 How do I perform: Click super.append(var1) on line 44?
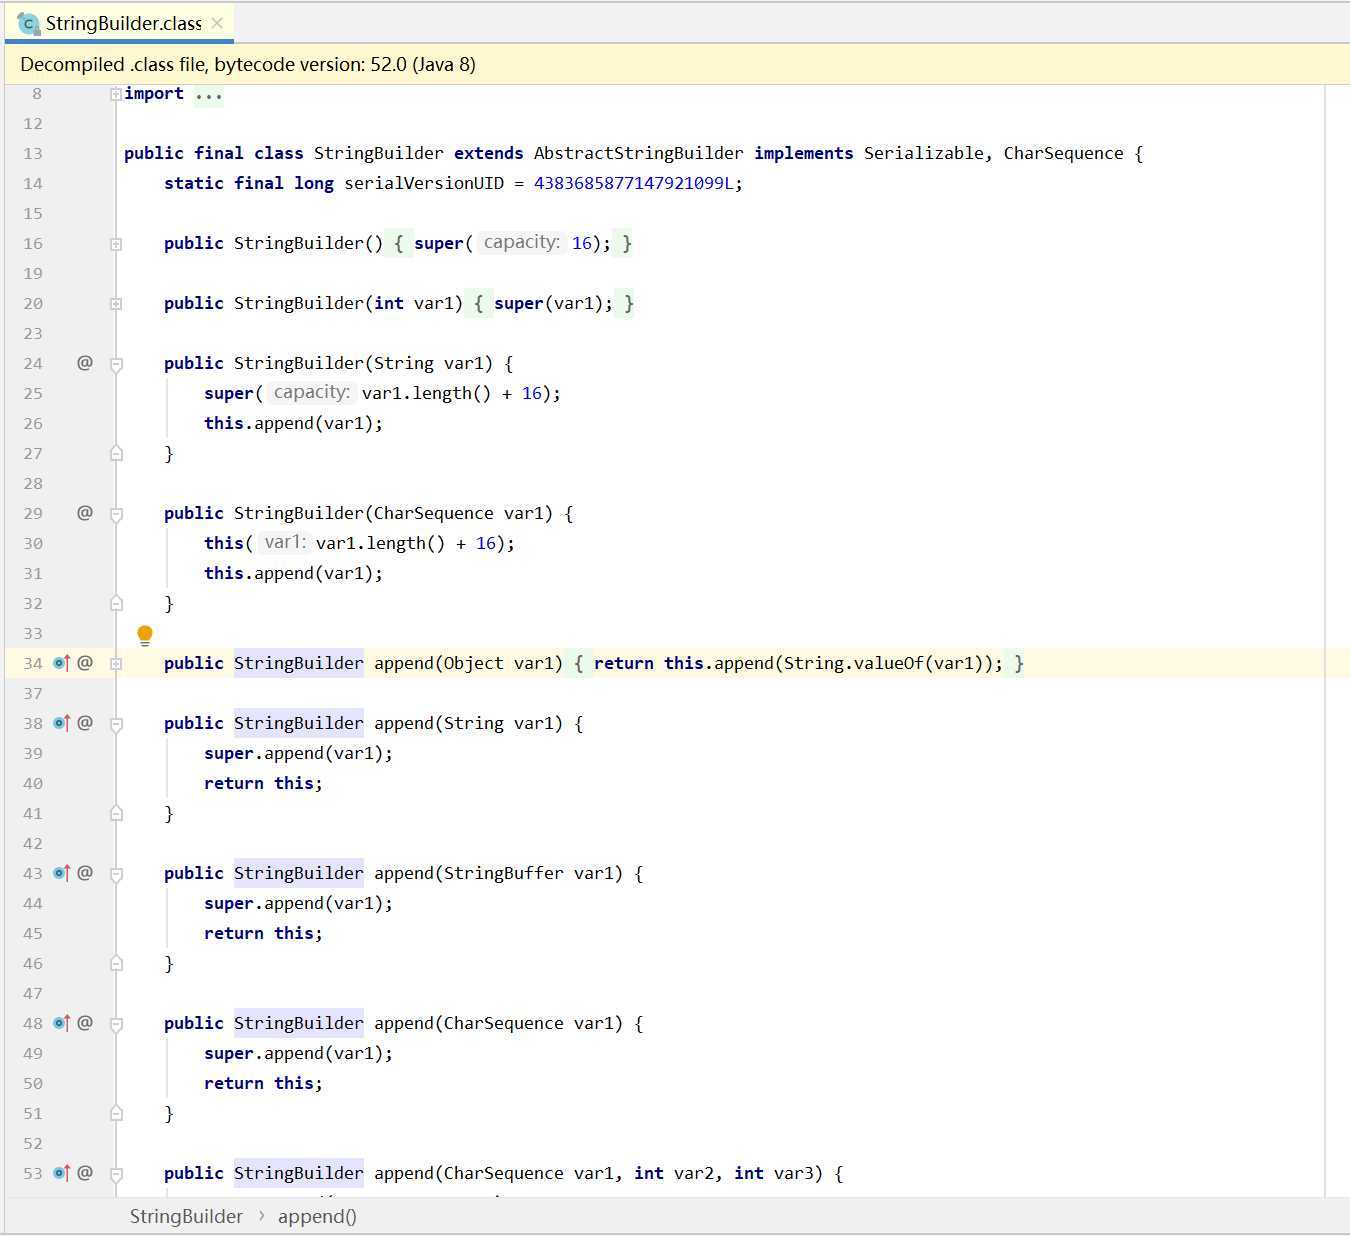tap(294, 903)
